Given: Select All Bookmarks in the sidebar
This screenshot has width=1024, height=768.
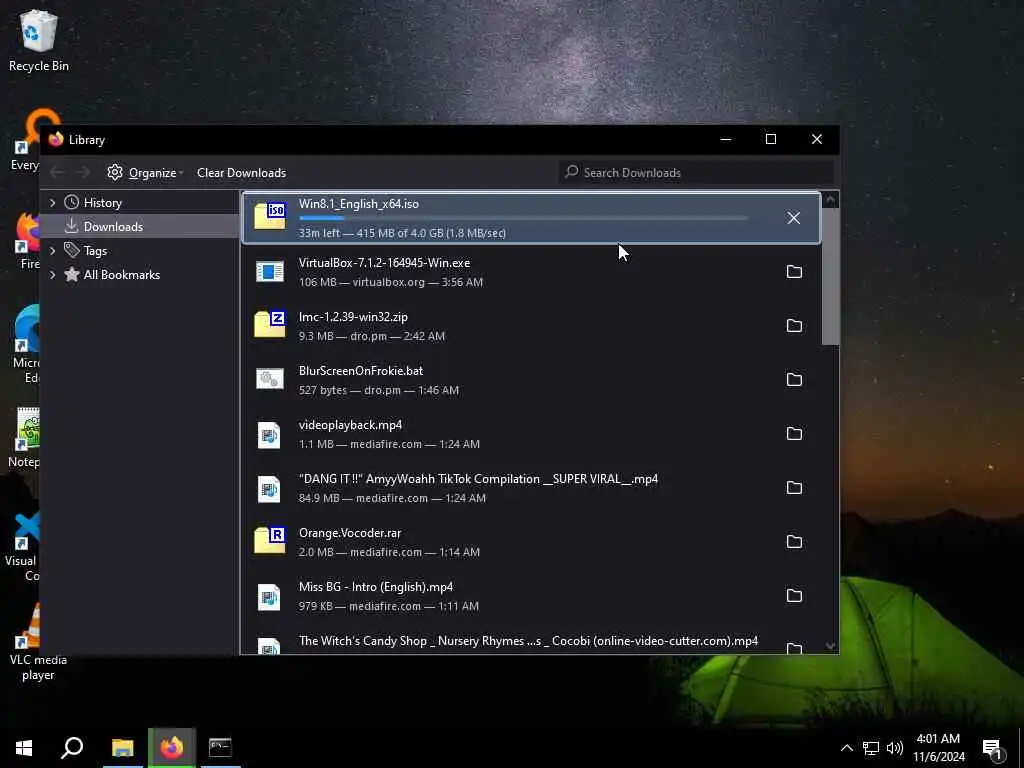Looking at the screenshot, I should tap(121, 275).
